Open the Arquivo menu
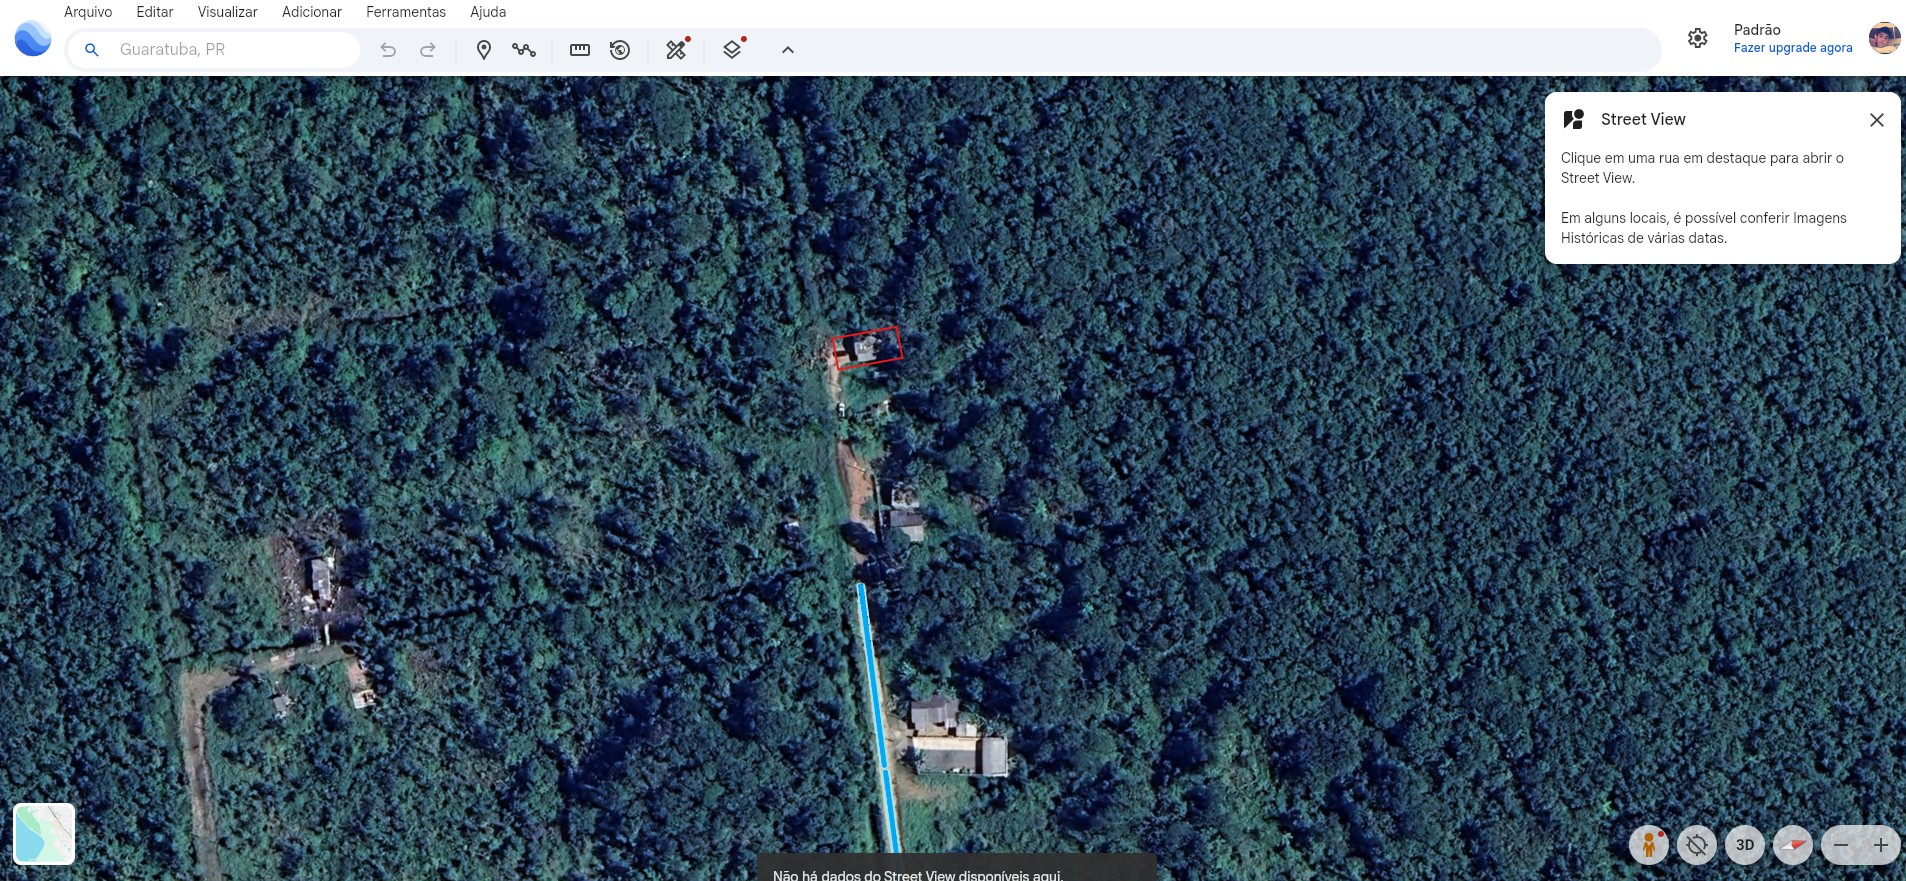The height and width of the screenshot is (881, 1906). [88, 12]
